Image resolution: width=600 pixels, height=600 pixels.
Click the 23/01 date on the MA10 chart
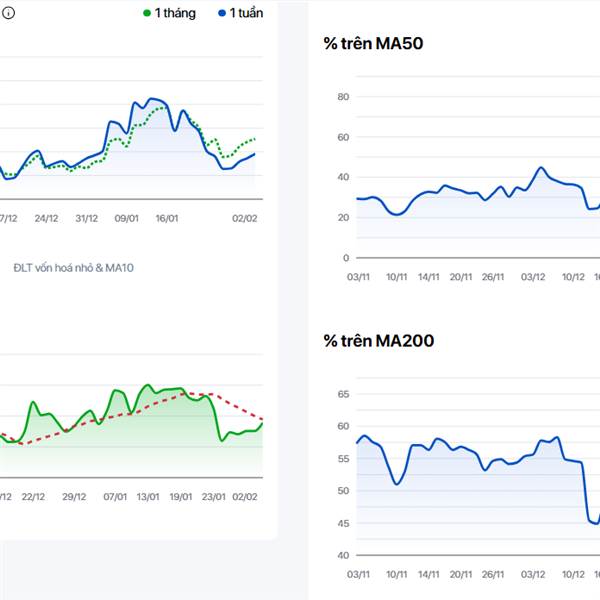(213, 496)
